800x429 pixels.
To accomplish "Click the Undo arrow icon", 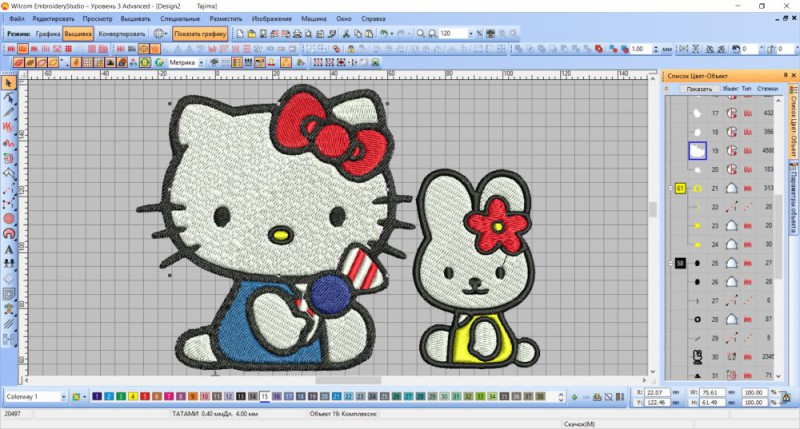I will click(x=383, y=34).
